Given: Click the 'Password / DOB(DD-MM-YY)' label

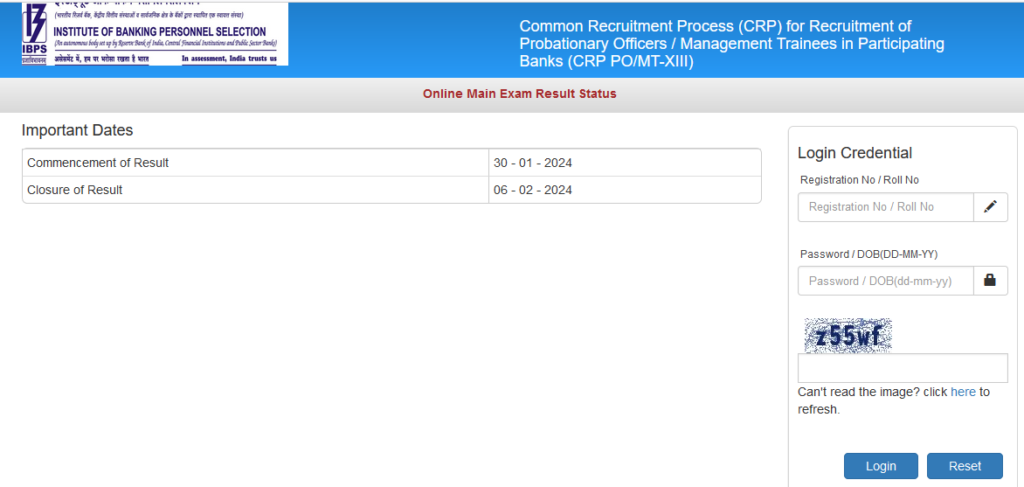Looking at the screenshot, I should point(869,254).
